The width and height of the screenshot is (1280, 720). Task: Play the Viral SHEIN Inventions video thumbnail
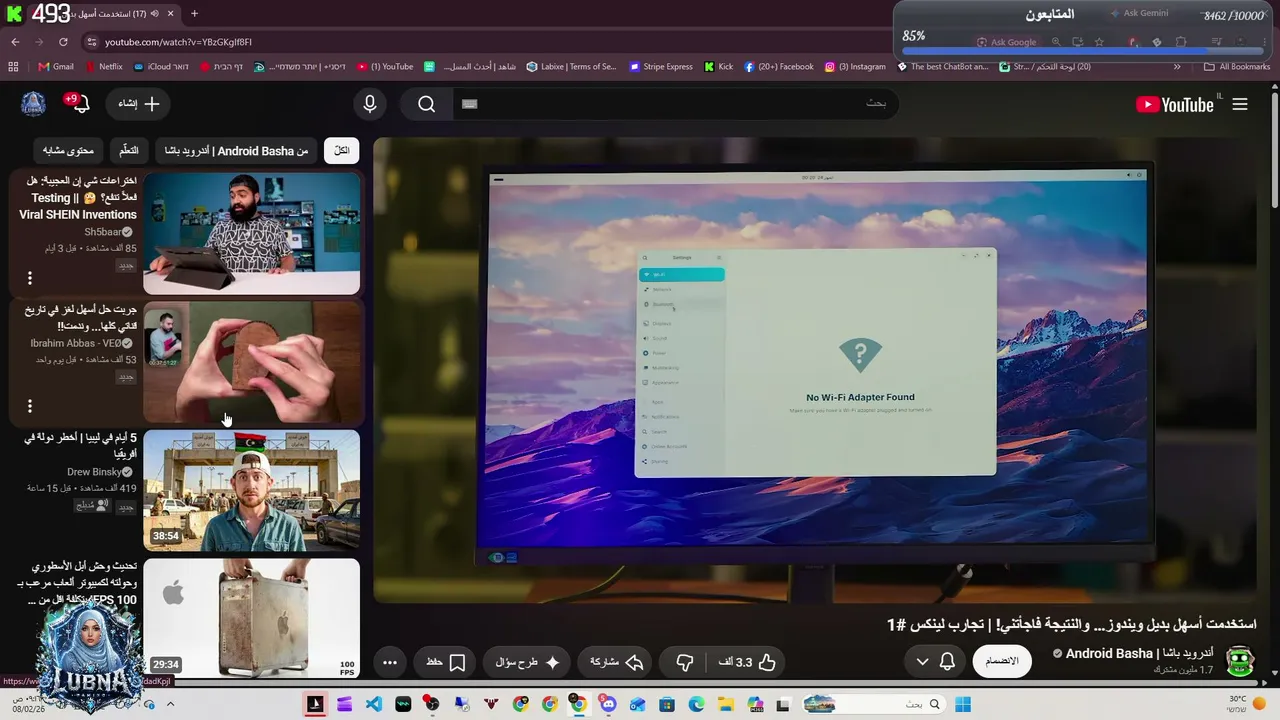251,234
